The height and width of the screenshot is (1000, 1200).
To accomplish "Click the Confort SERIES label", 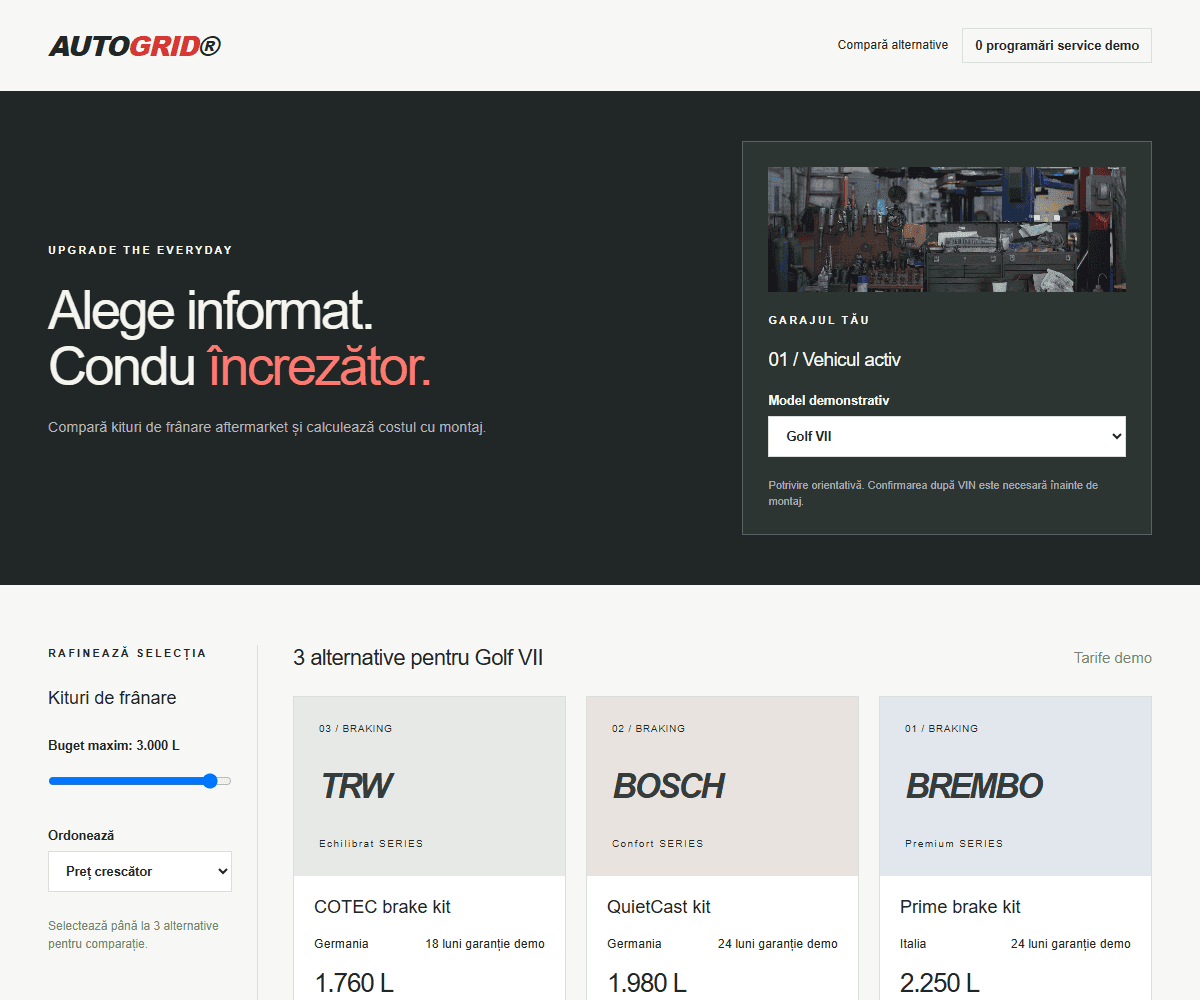I will coord(658,843).
